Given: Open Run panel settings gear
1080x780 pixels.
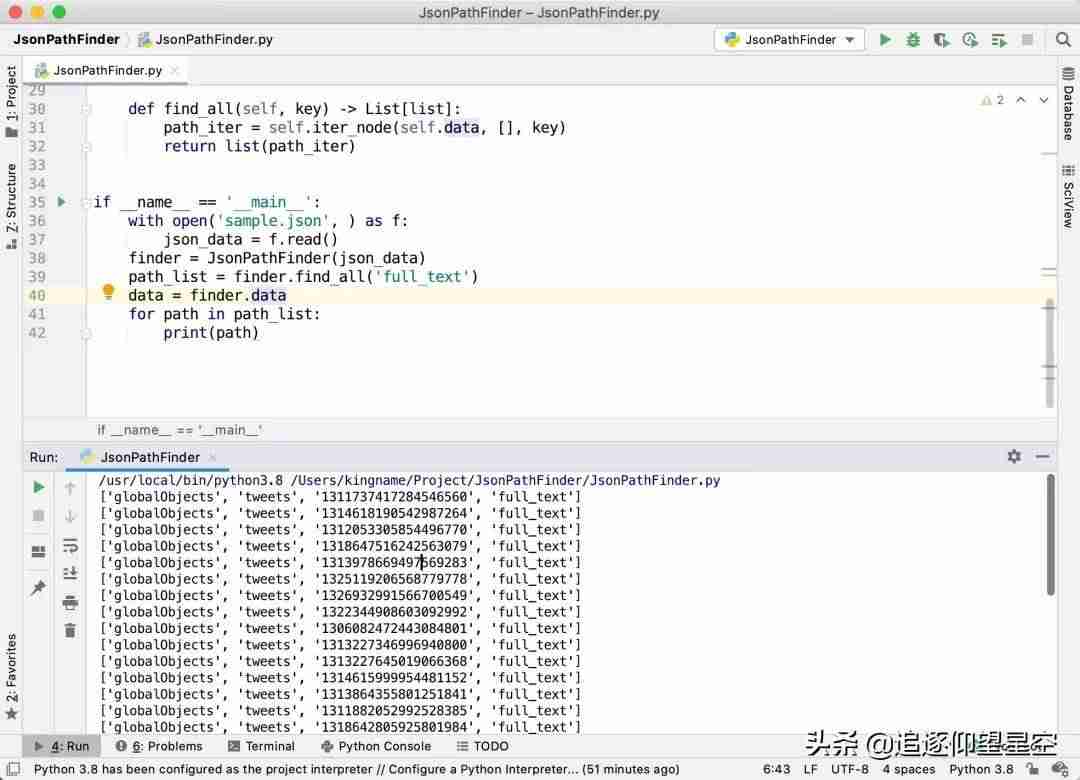Looking at the screenshot, I should tap(1014, 456).
